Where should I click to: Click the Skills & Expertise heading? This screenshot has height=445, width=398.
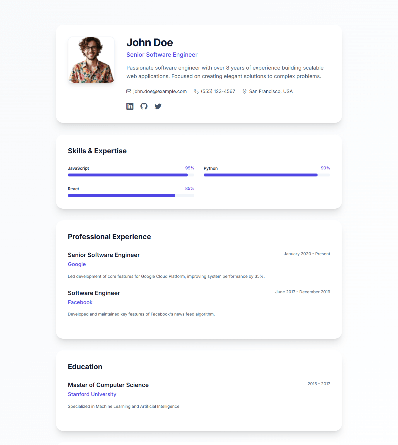pyautogui.click(x=97, y=151)
